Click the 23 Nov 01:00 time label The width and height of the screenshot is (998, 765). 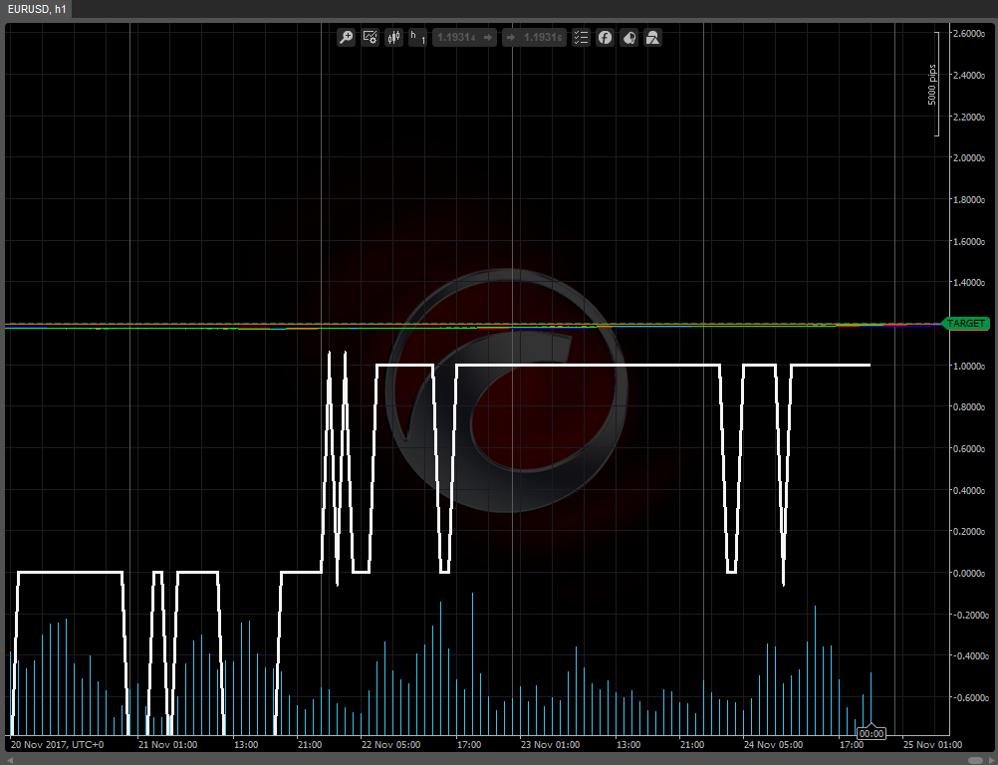(550, 745)
